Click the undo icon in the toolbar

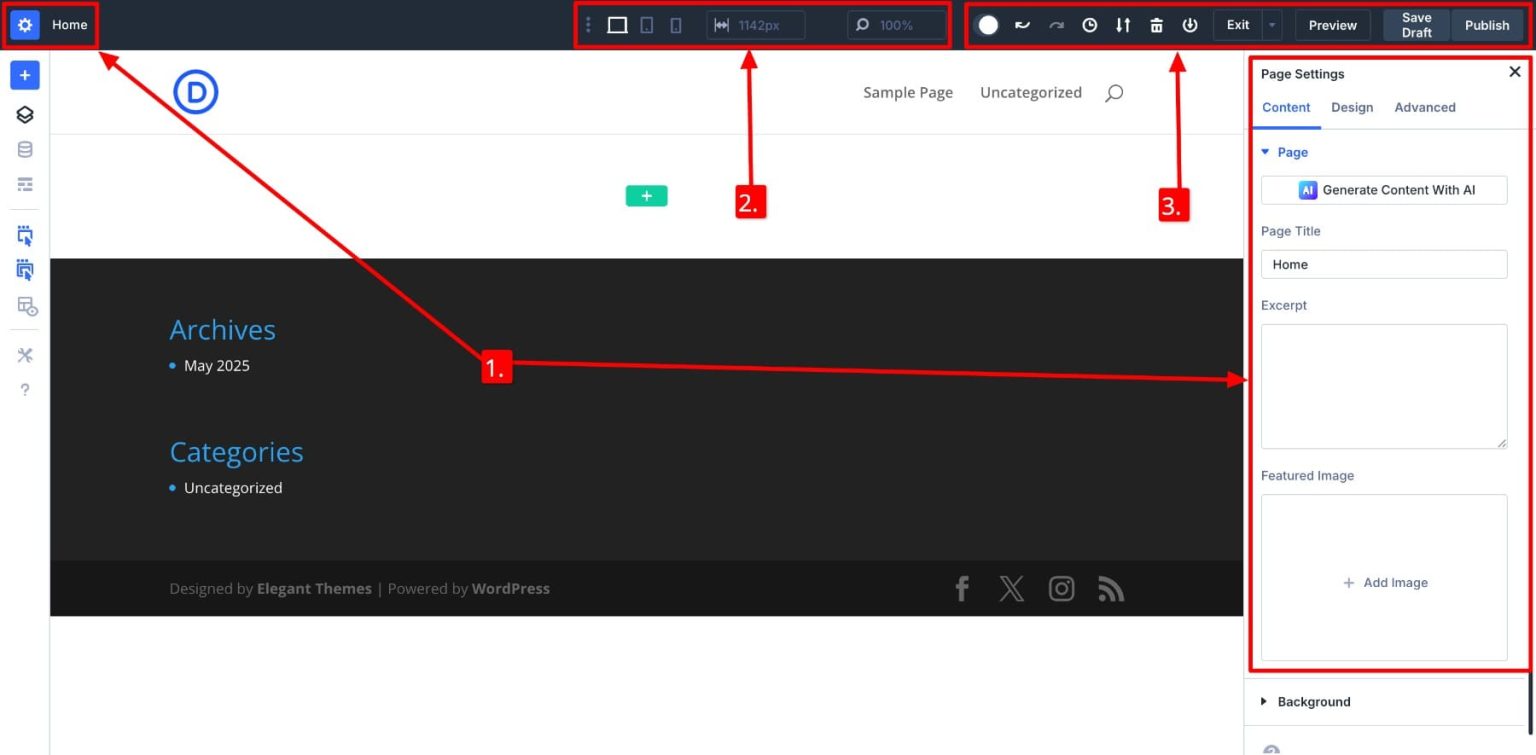coord(1022,24)
